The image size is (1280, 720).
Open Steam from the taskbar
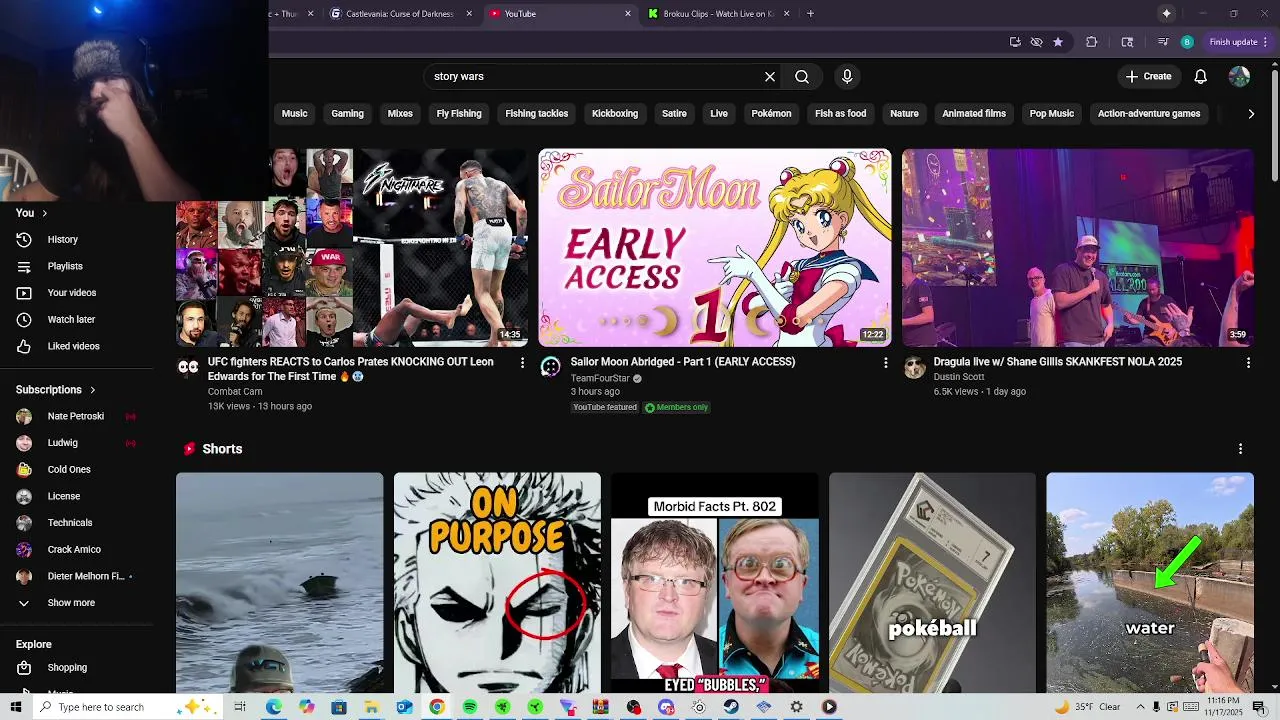coord(731,707)
